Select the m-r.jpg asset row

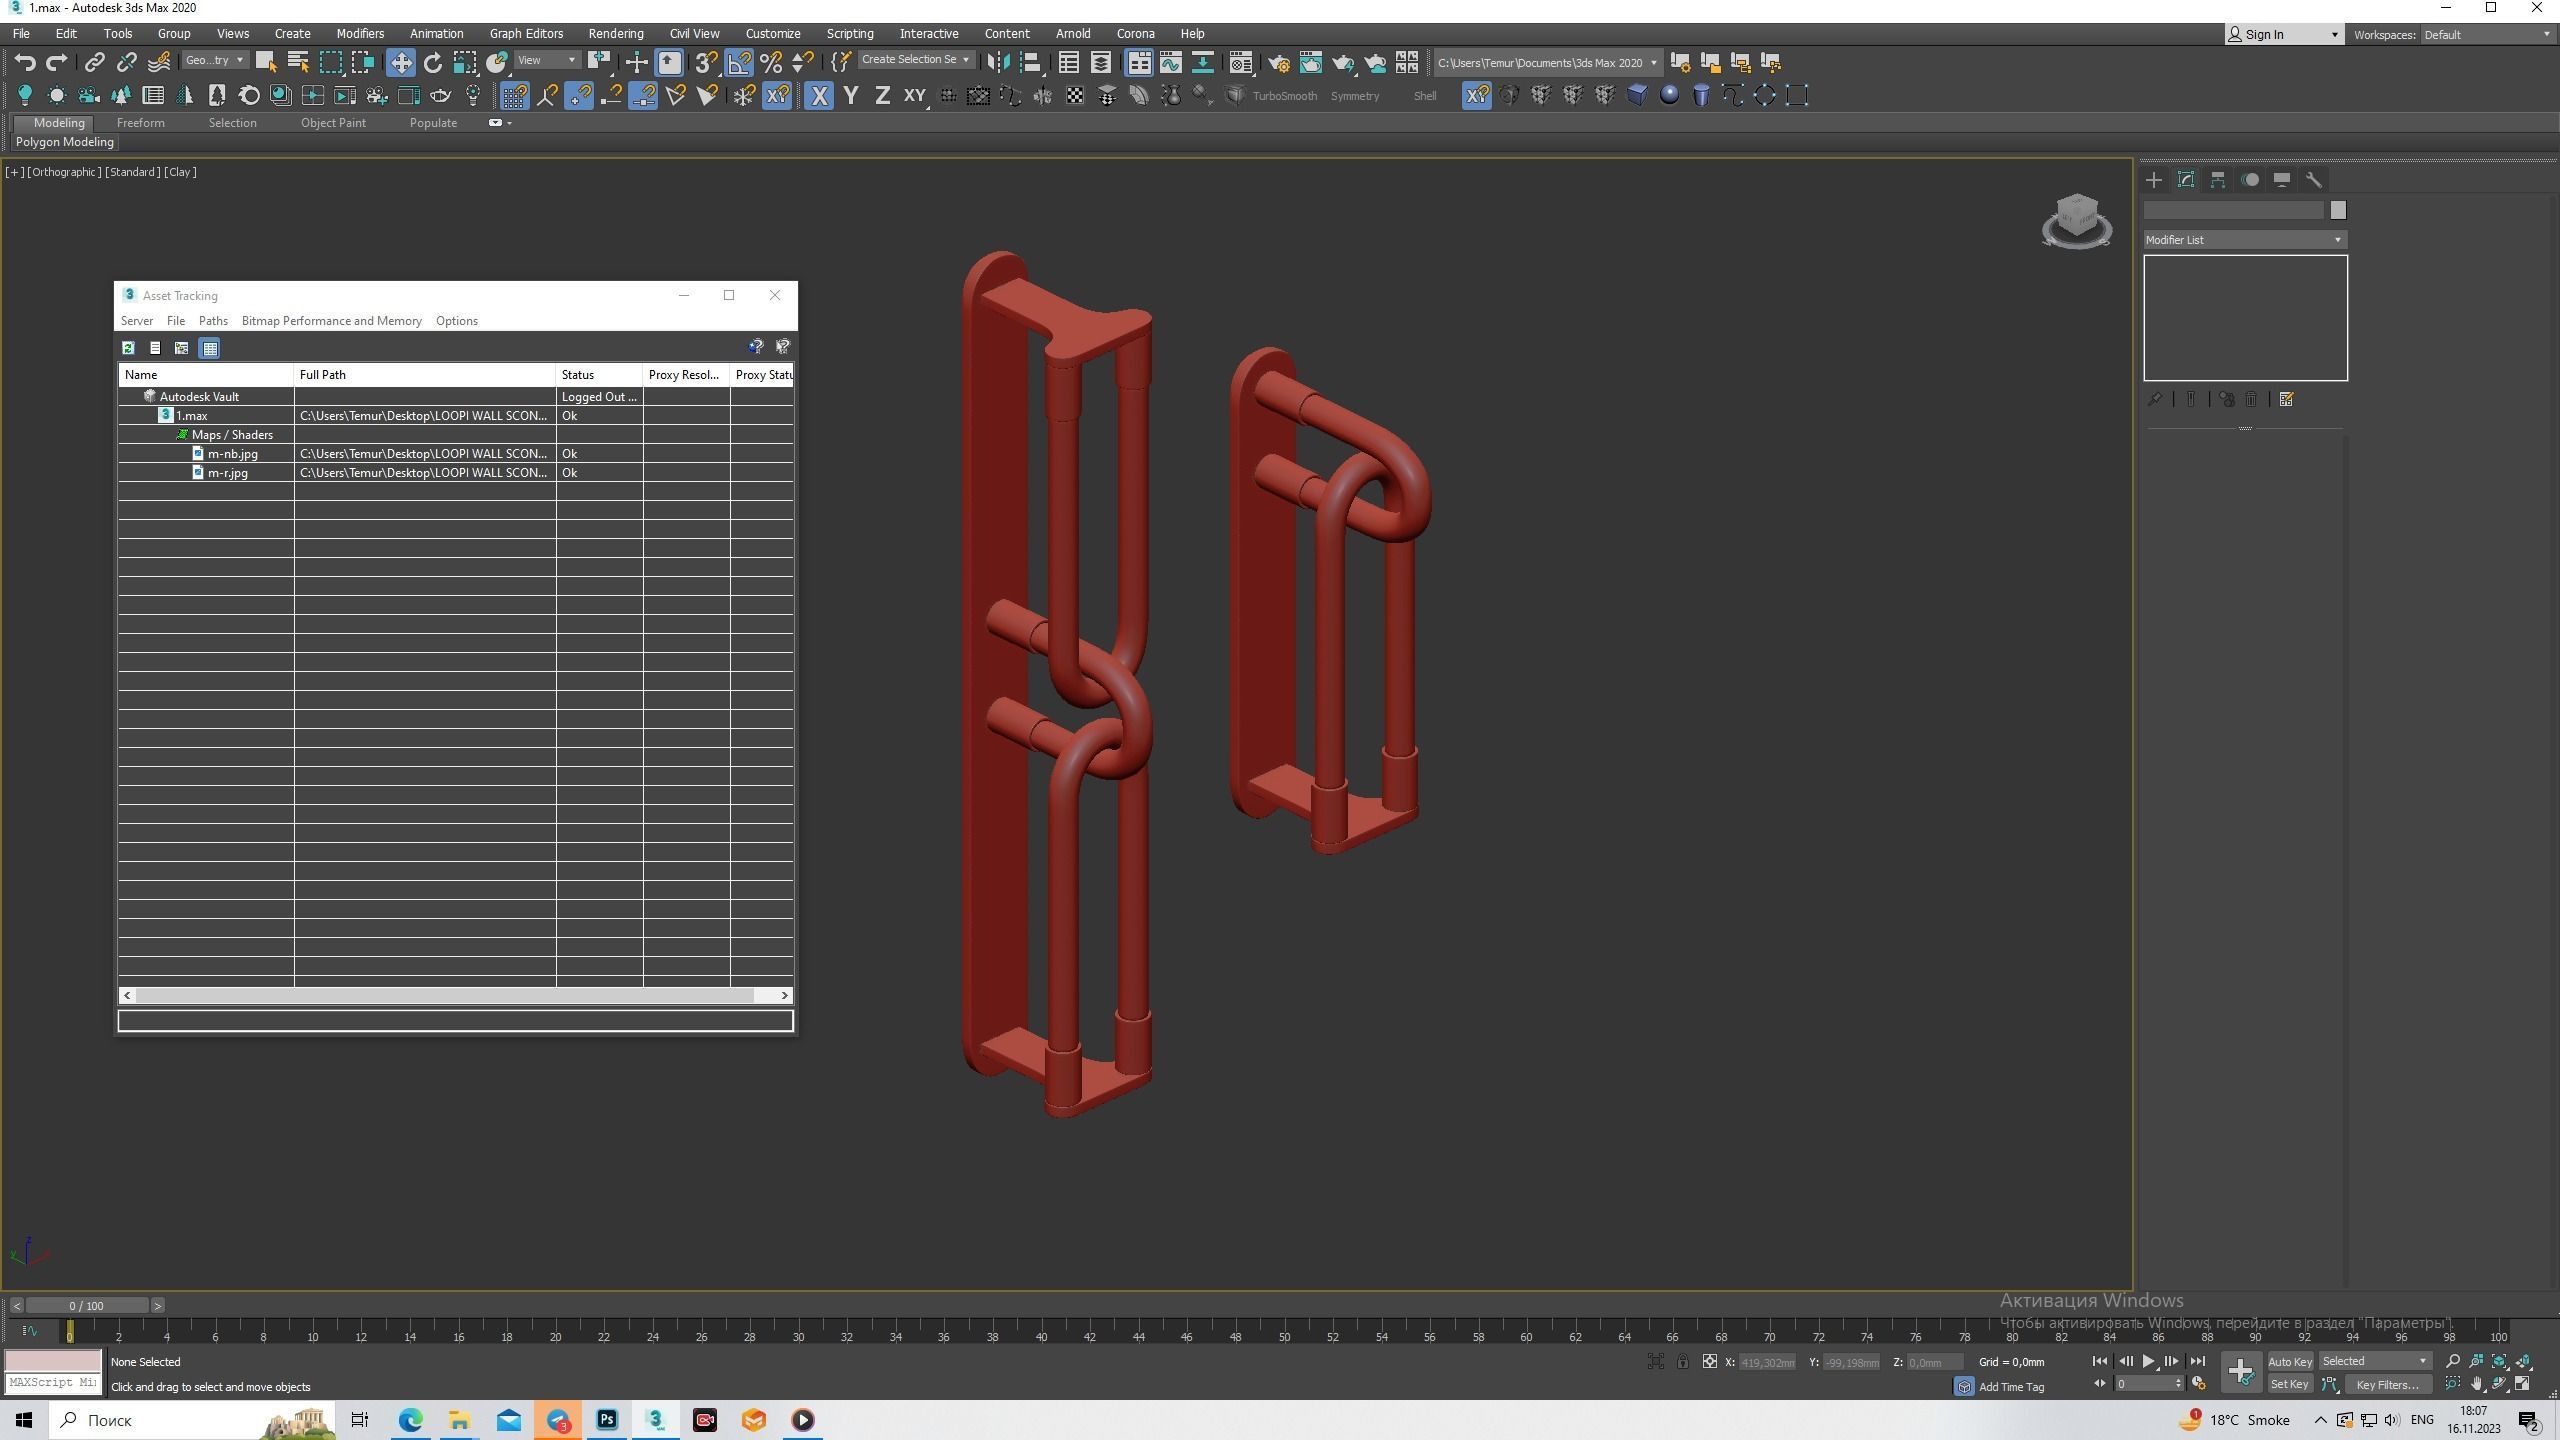tap(455, 473)
